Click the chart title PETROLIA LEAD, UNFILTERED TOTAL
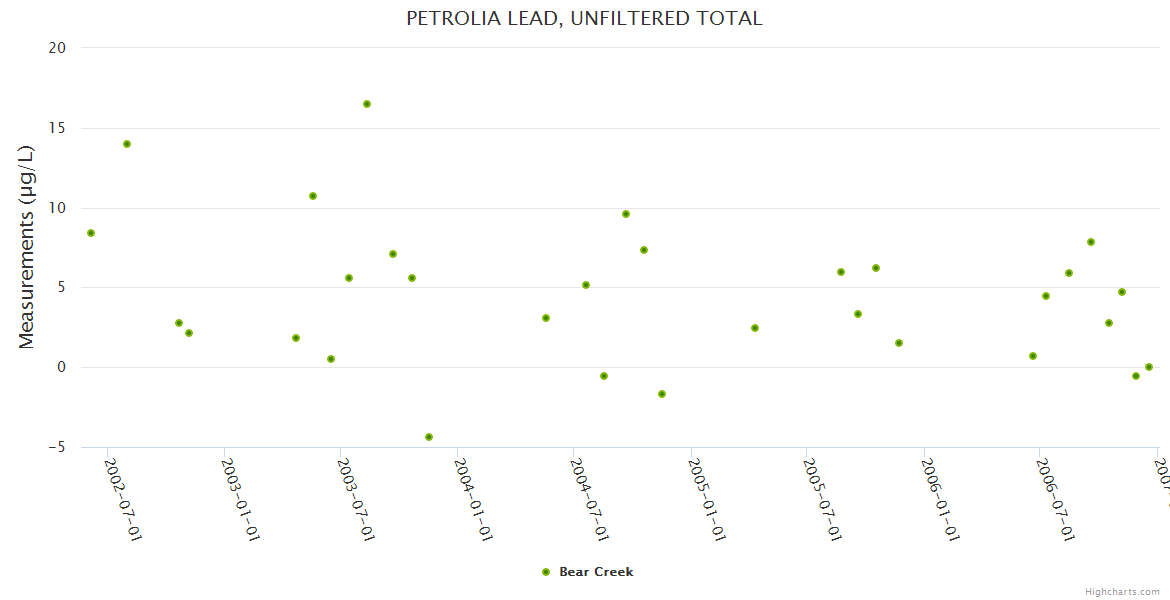 click(584, 18)
